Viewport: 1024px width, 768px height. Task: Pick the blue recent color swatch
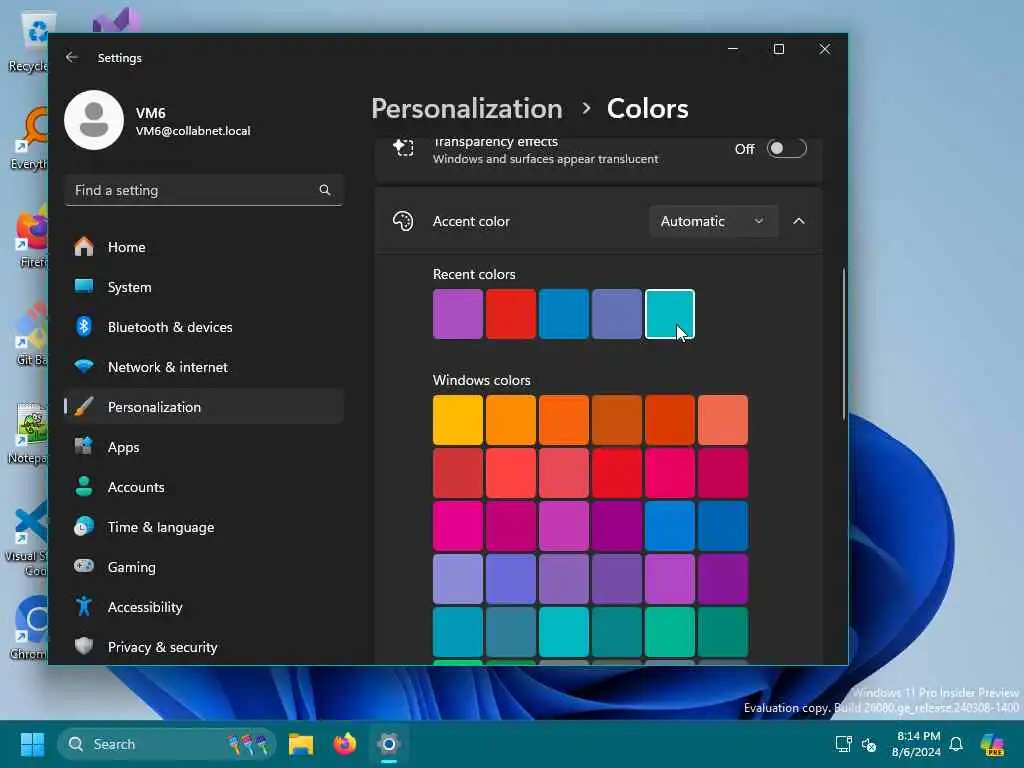click(564, 314)
